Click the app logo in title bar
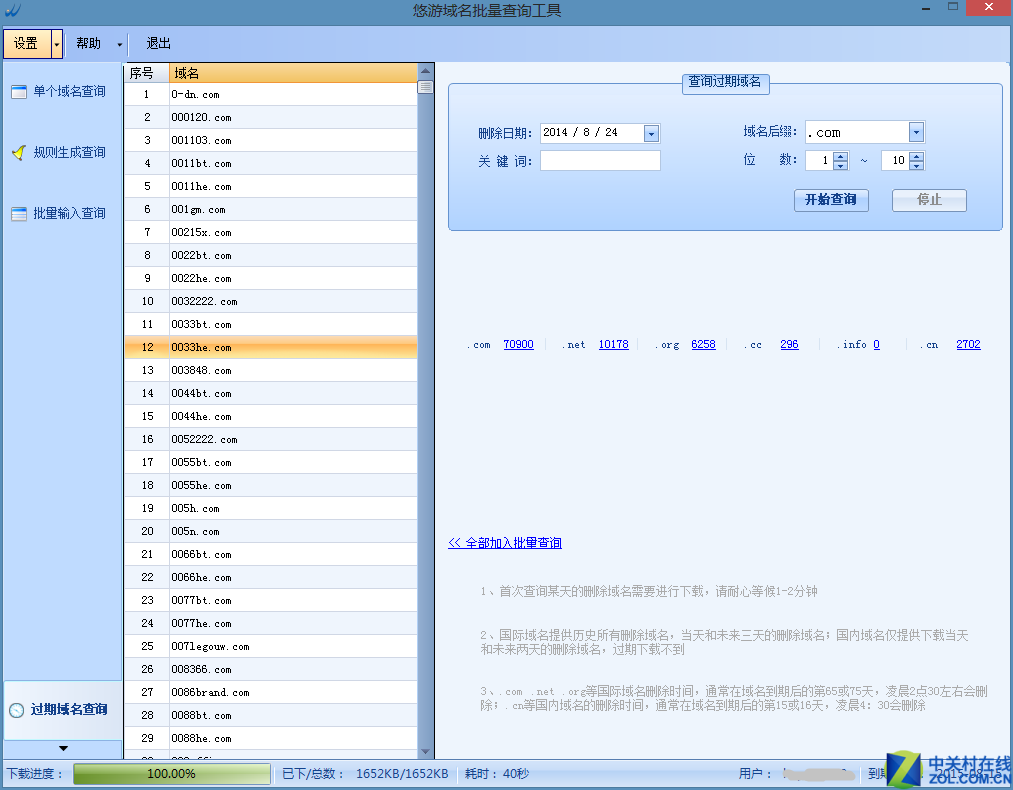Viewport: 1013px width, 790px height. pos(12,10)
